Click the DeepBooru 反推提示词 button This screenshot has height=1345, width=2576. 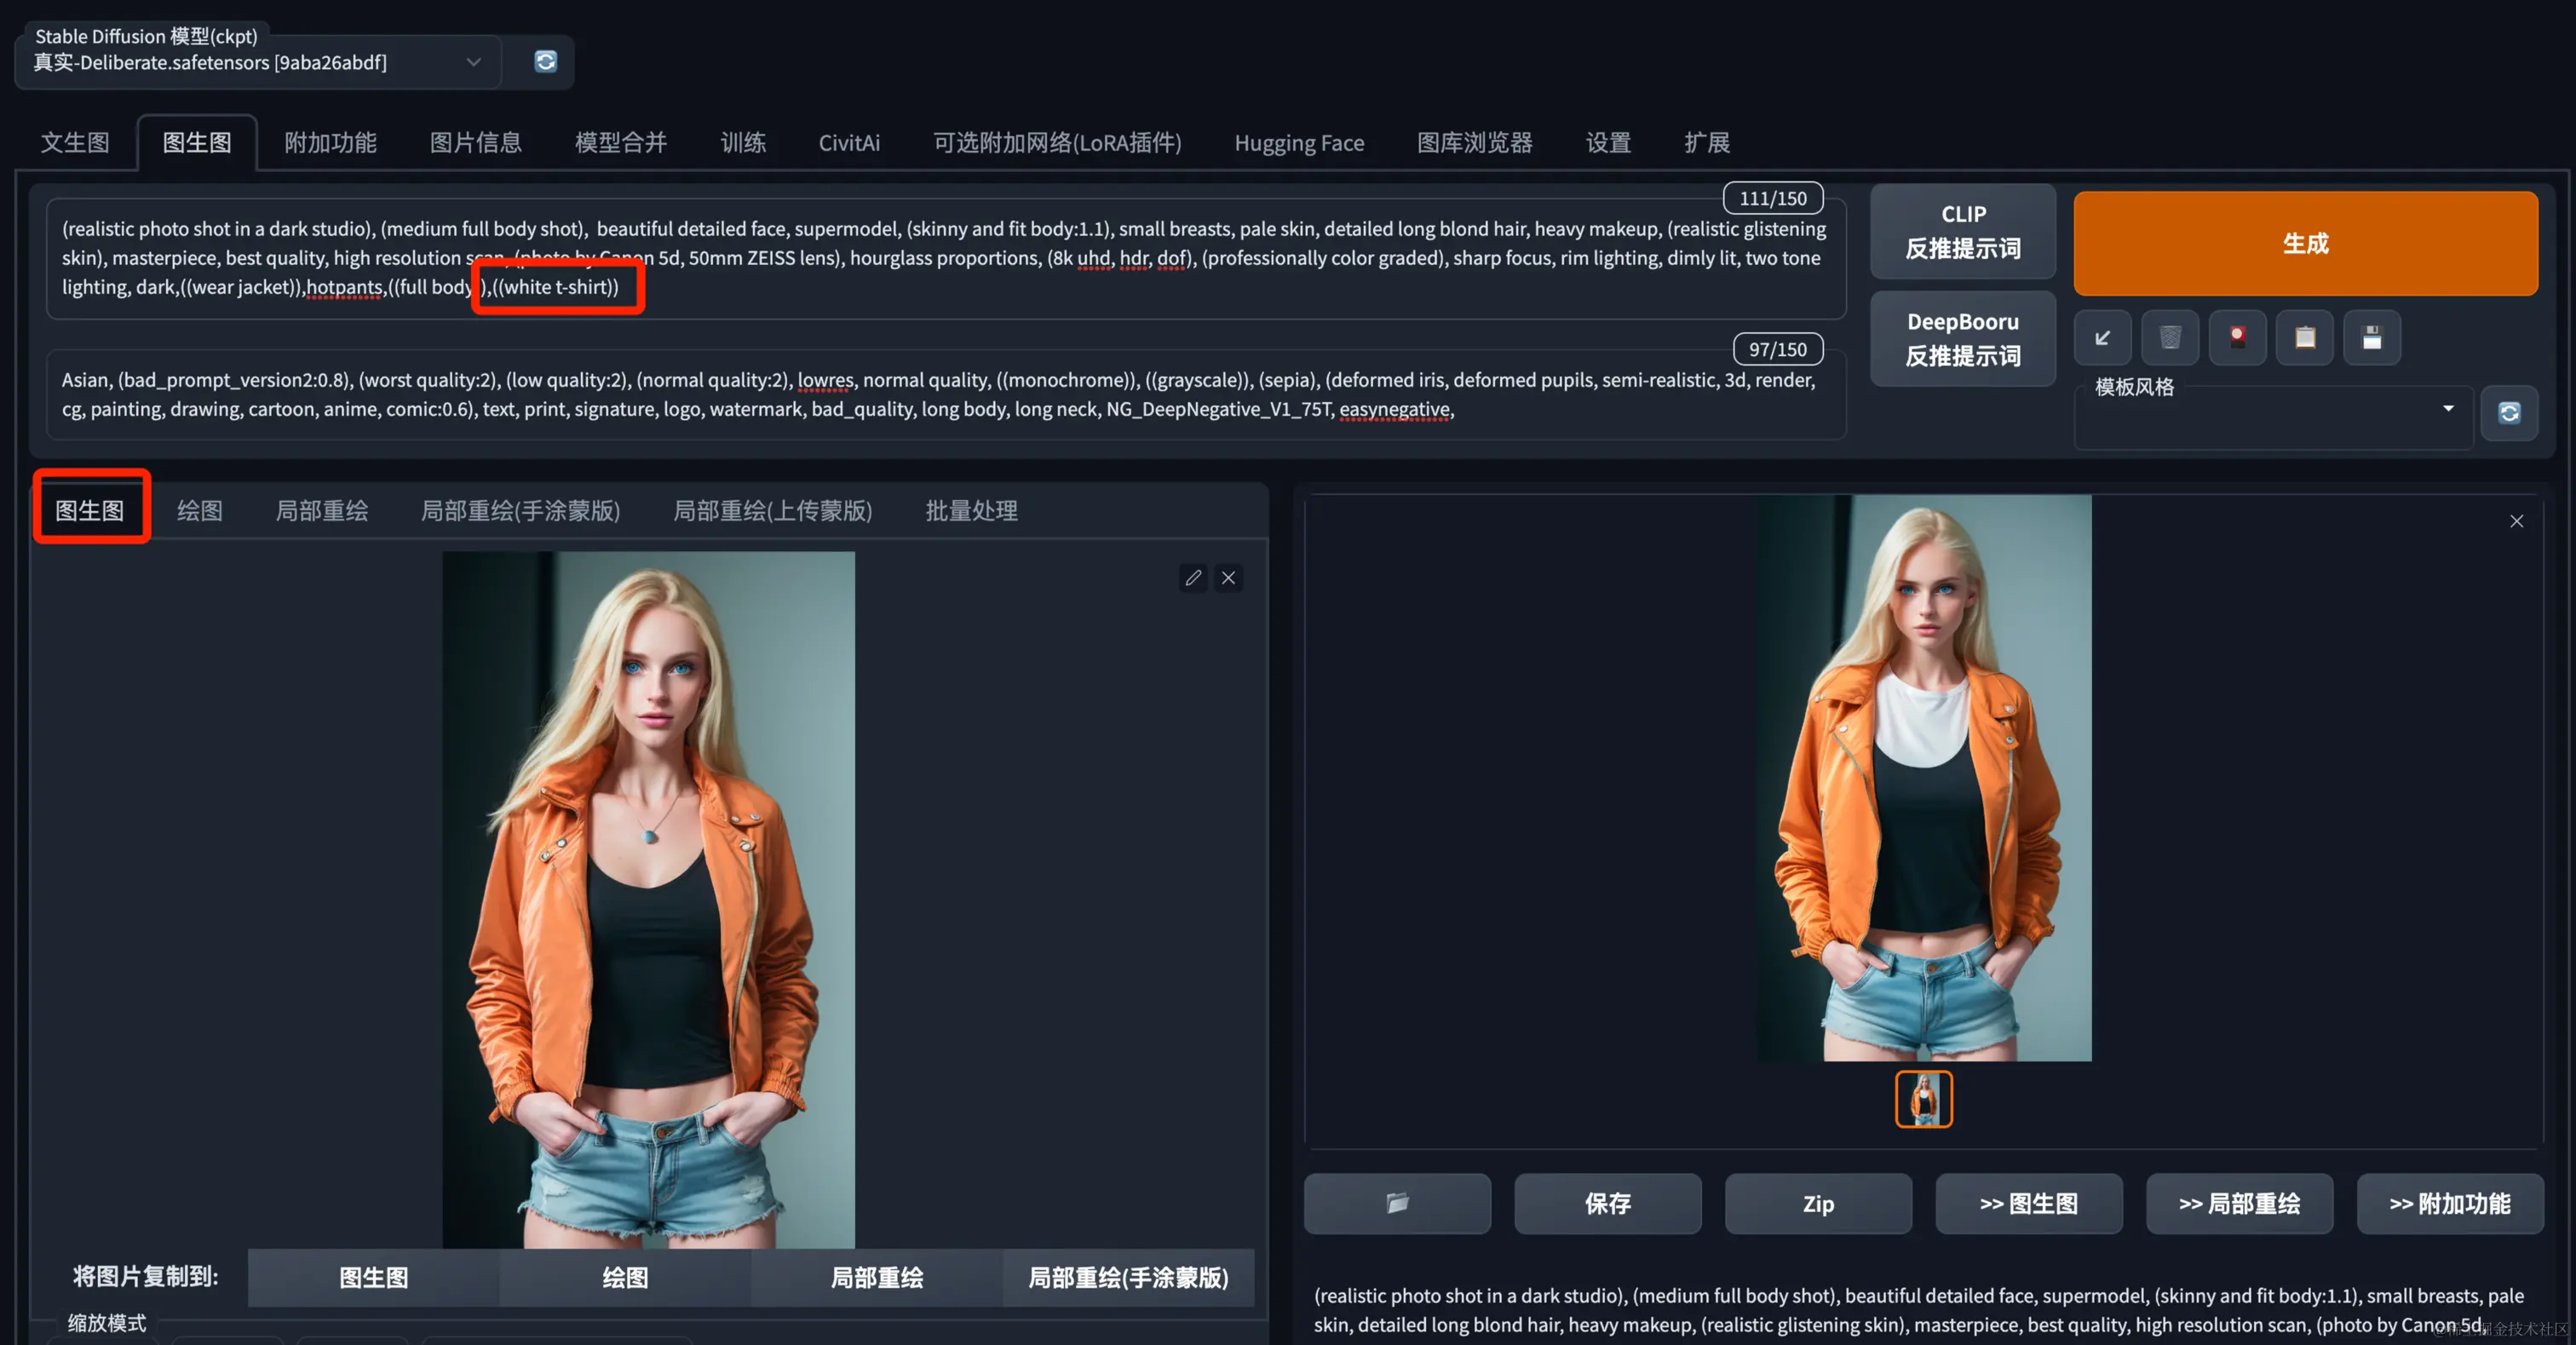pyautogui.click(x=1962, y=338)
